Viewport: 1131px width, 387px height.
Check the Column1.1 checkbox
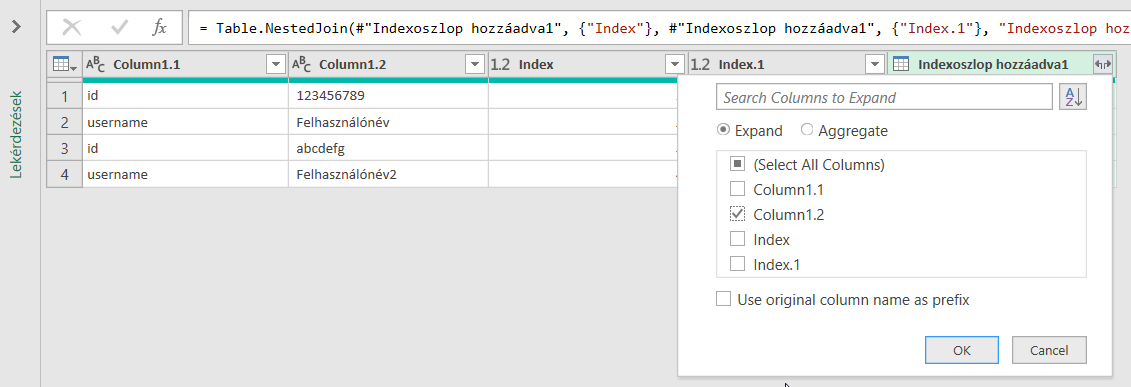737,190
